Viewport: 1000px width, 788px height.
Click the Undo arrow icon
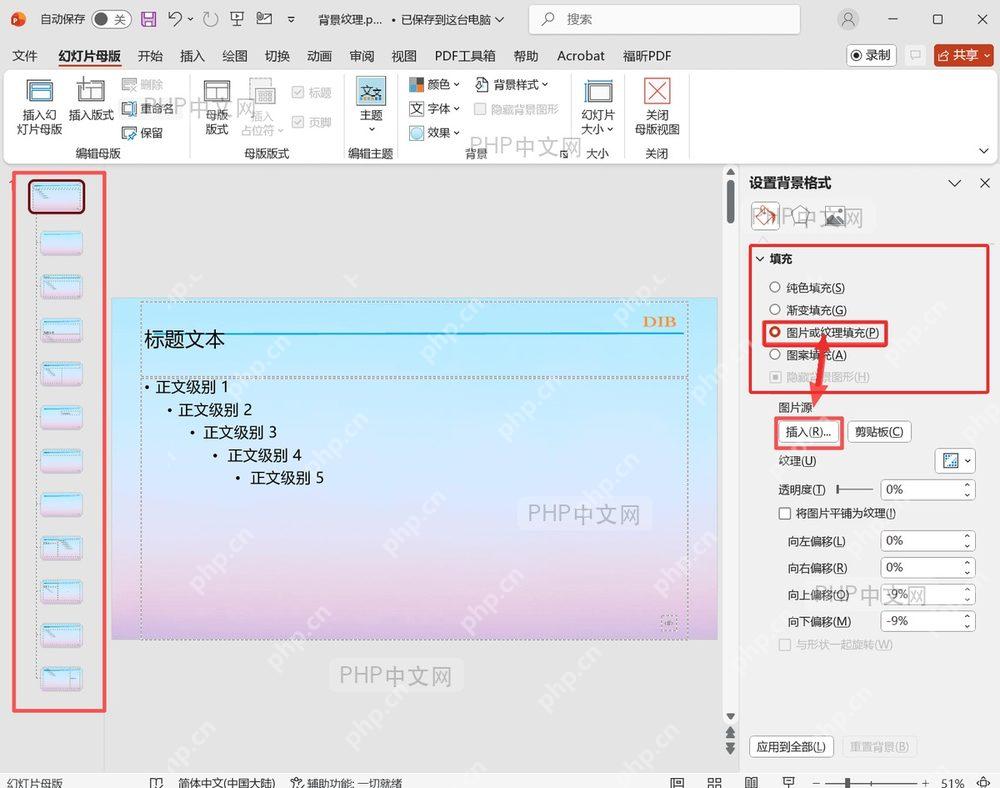coord(175,19)
